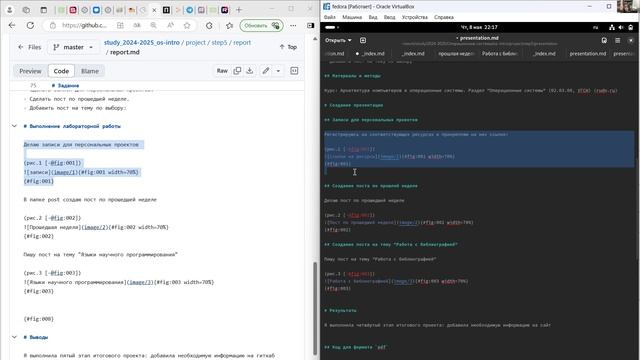Screen dimensions: 640x360
Task: Open the read aloud icon
Action: tap(170, 25)
